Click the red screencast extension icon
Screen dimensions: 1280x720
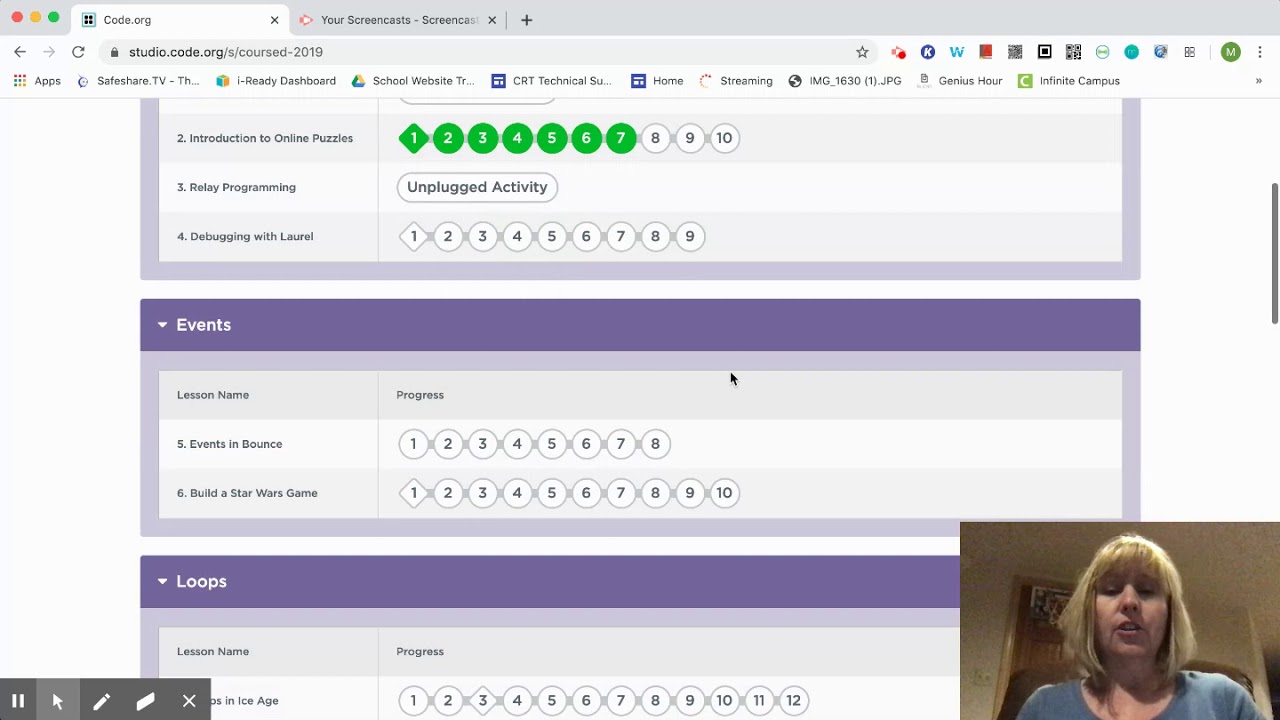(899, 52)
